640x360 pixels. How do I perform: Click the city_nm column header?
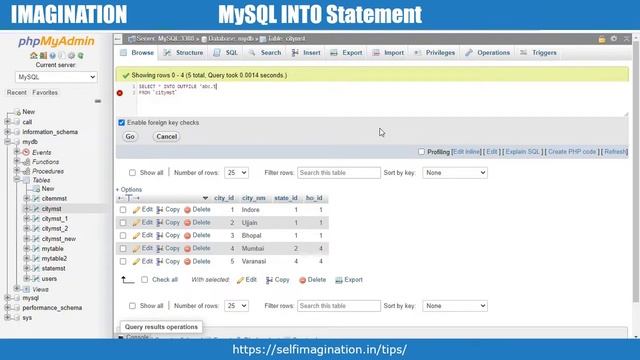click(253, 198)
